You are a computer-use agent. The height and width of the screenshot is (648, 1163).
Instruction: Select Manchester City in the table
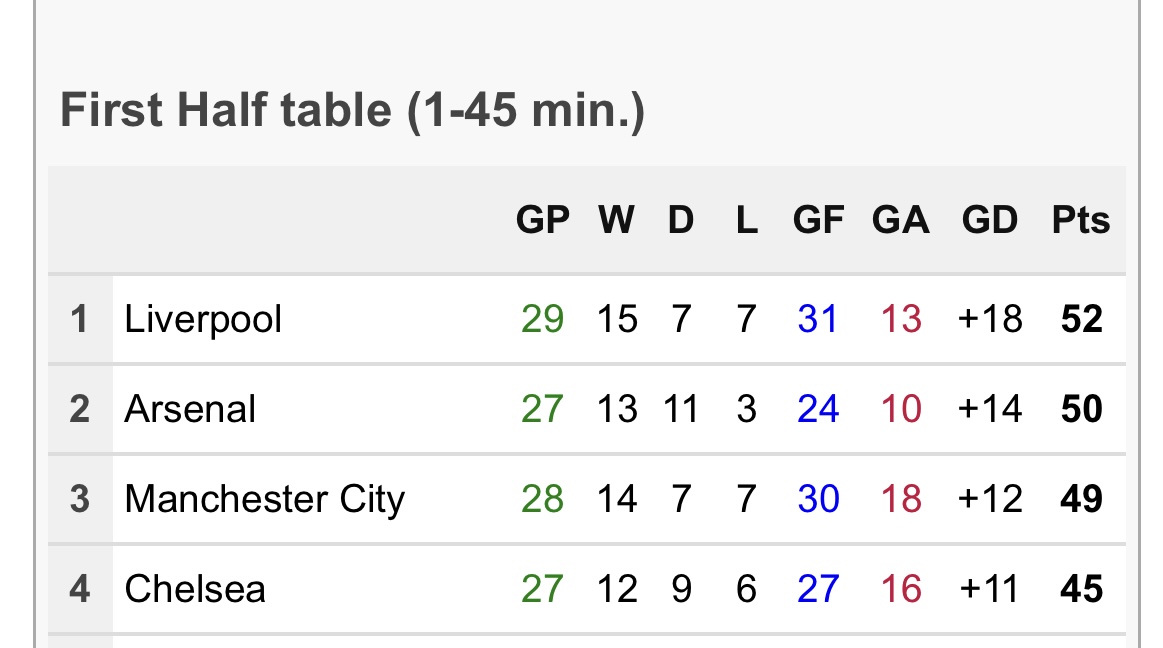265,500
